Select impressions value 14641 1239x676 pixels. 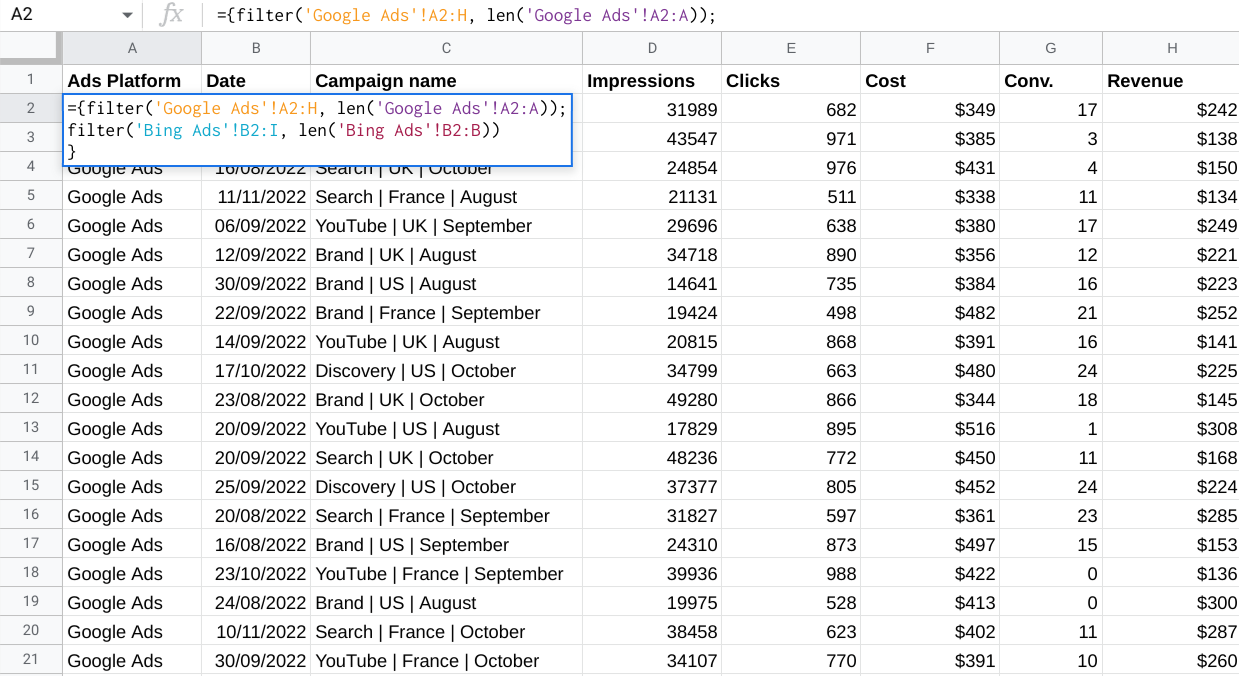click(652, 284)
